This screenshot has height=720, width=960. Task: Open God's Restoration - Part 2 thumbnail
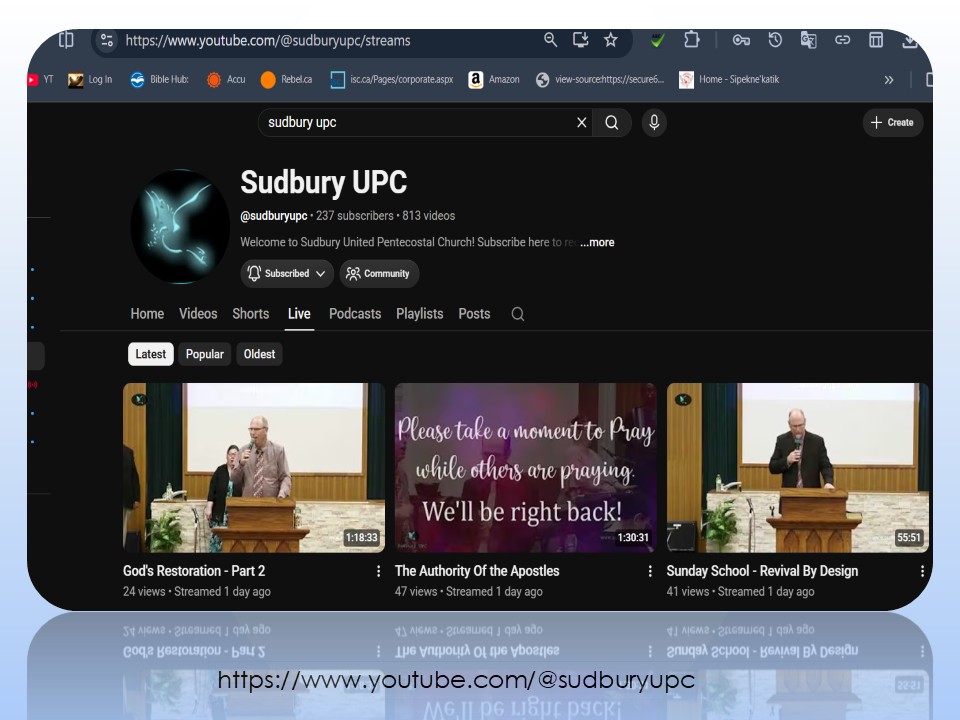pyautogui.click(x=254, y=468)
